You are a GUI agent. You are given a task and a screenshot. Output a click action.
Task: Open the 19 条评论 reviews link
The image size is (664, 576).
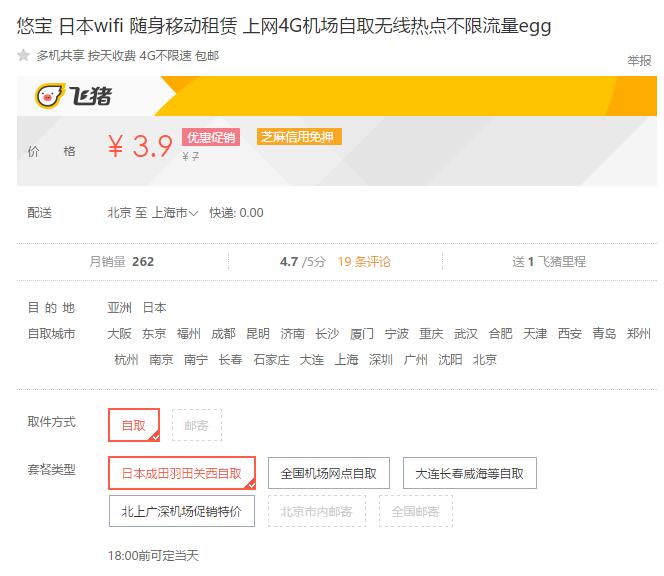(x=364, y=262)
